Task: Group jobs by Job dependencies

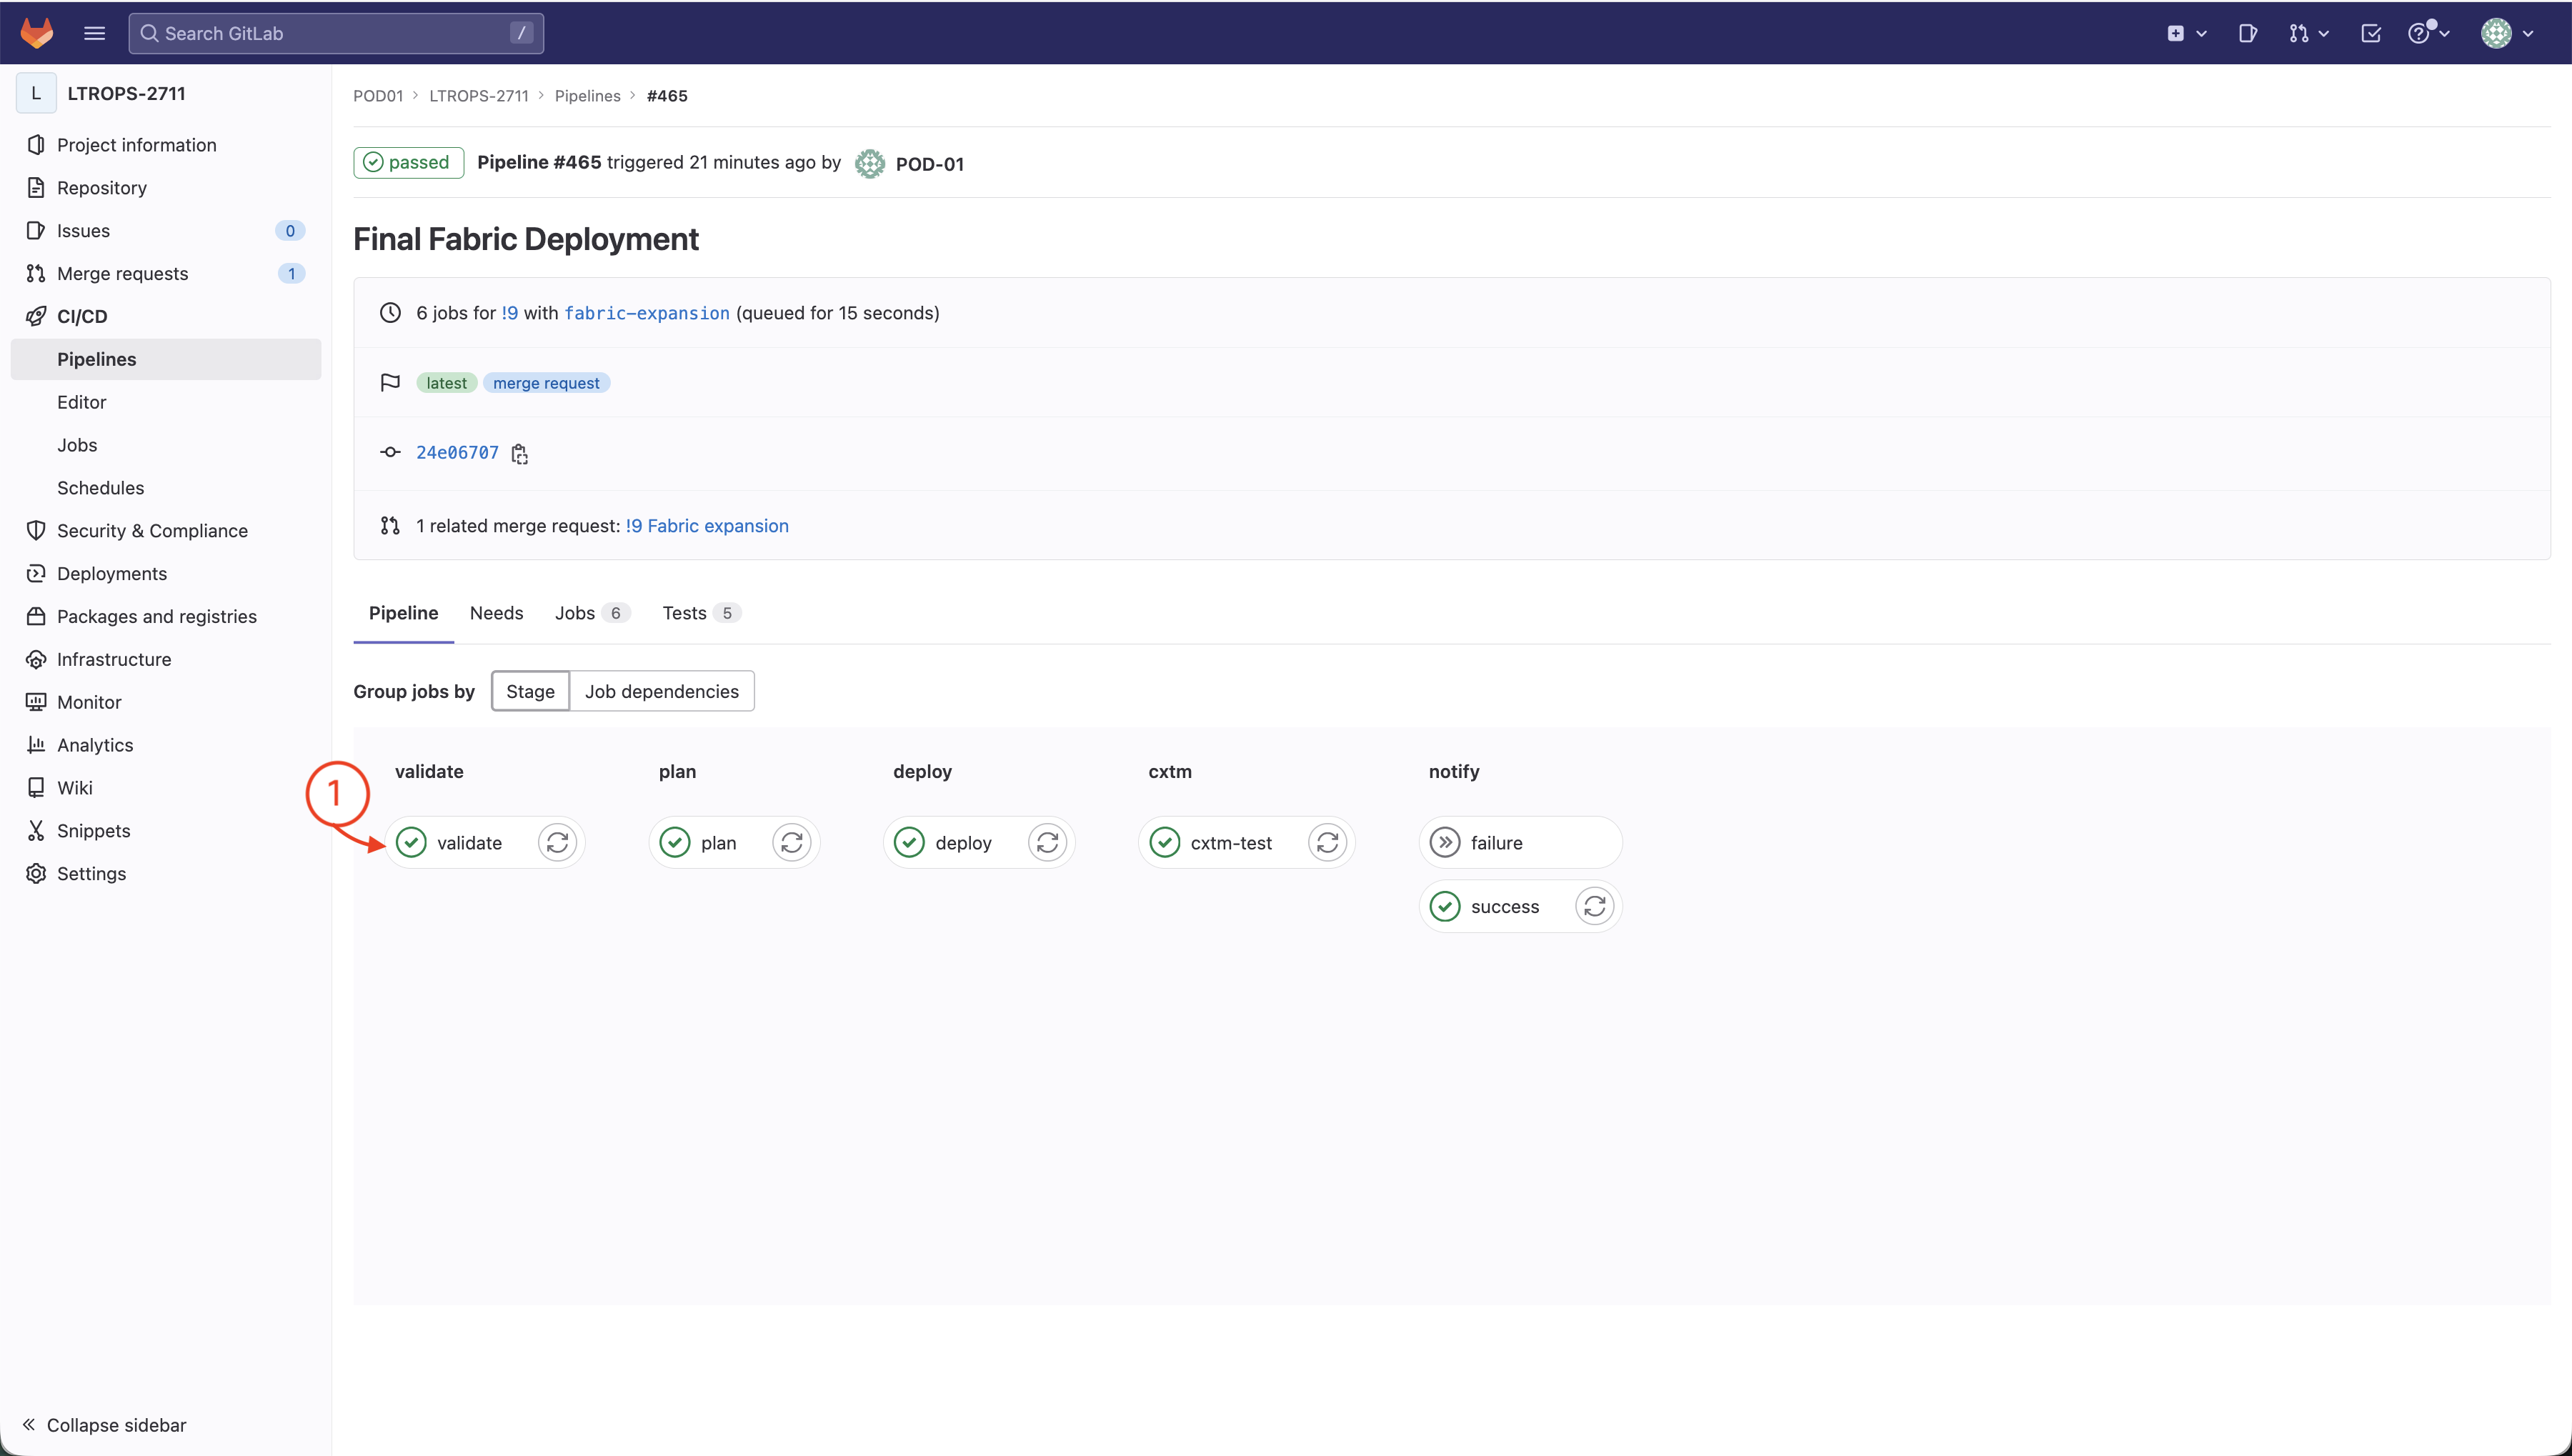Action: (x=661, y=691)
